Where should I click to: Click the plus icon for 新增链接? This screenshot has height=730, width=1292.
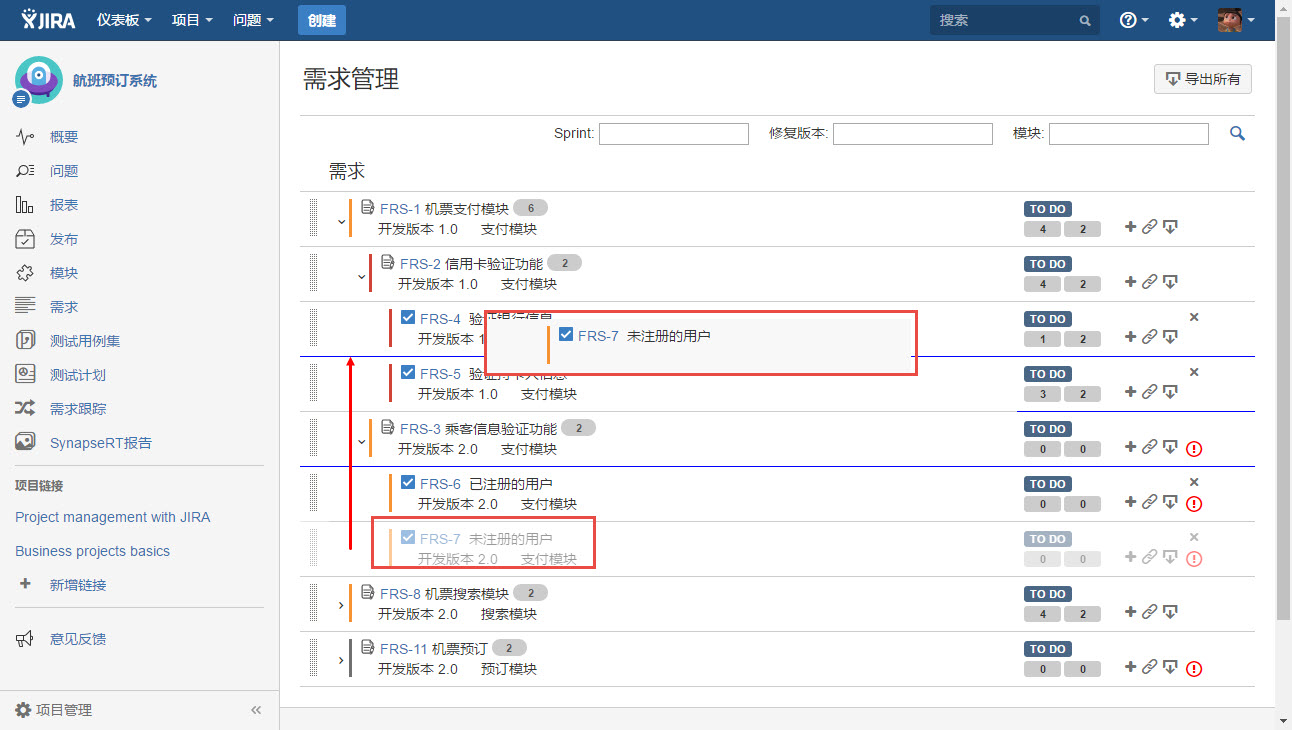tap(25, 584)
